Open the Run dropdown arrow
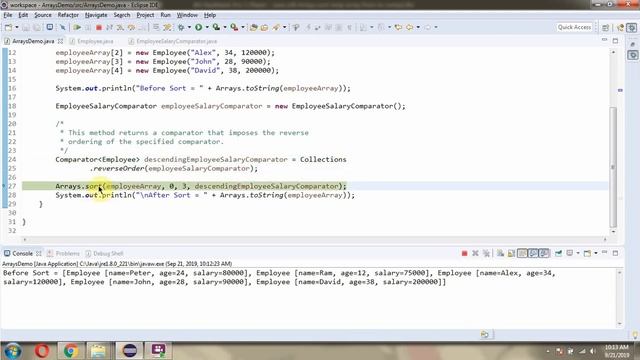Screen dimensions: 640x360 (x=207, y=27)
